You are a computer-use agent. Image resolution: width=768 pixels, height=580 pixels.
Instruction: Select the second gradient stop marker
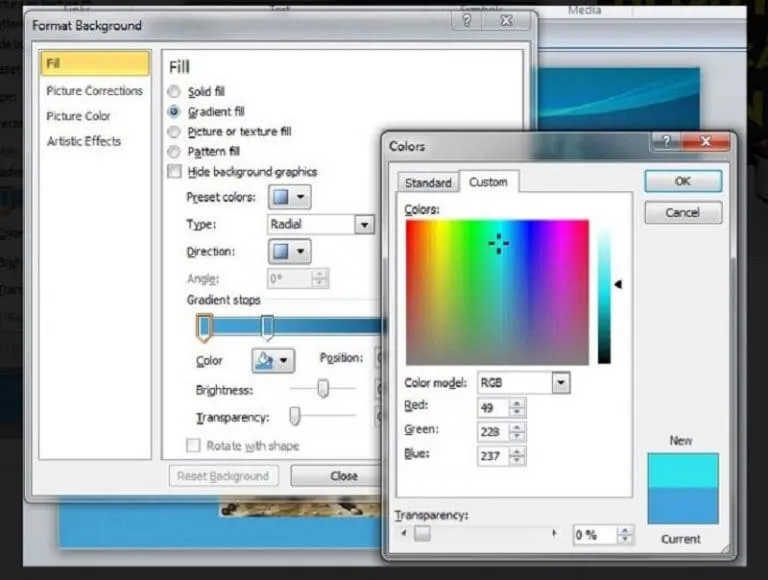click(x=267, y=327)
